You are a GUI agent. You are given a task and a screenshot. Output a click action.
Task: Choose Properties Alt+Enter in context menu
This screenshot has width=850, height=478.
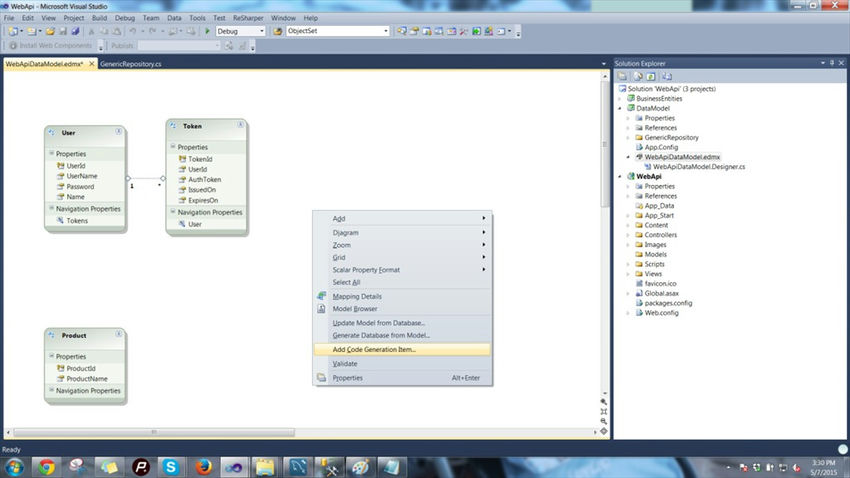(x=402, y=378)
